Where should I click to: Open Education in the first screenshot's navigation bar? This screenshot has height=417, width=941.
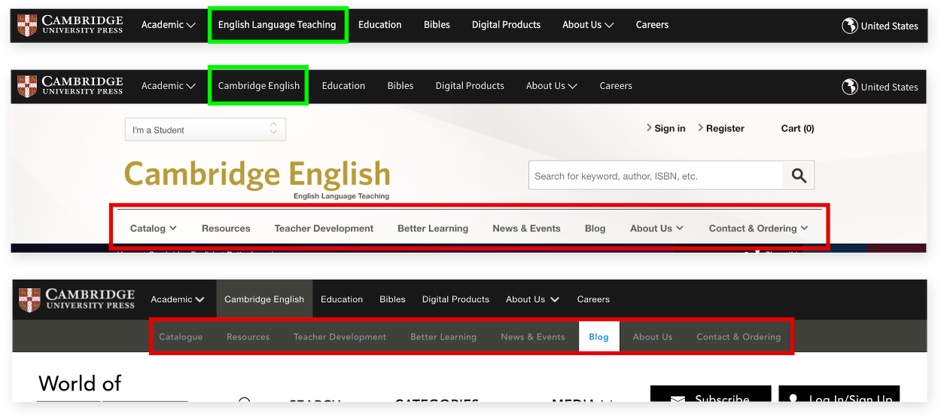pyautogui.click(x=380, y=25)
